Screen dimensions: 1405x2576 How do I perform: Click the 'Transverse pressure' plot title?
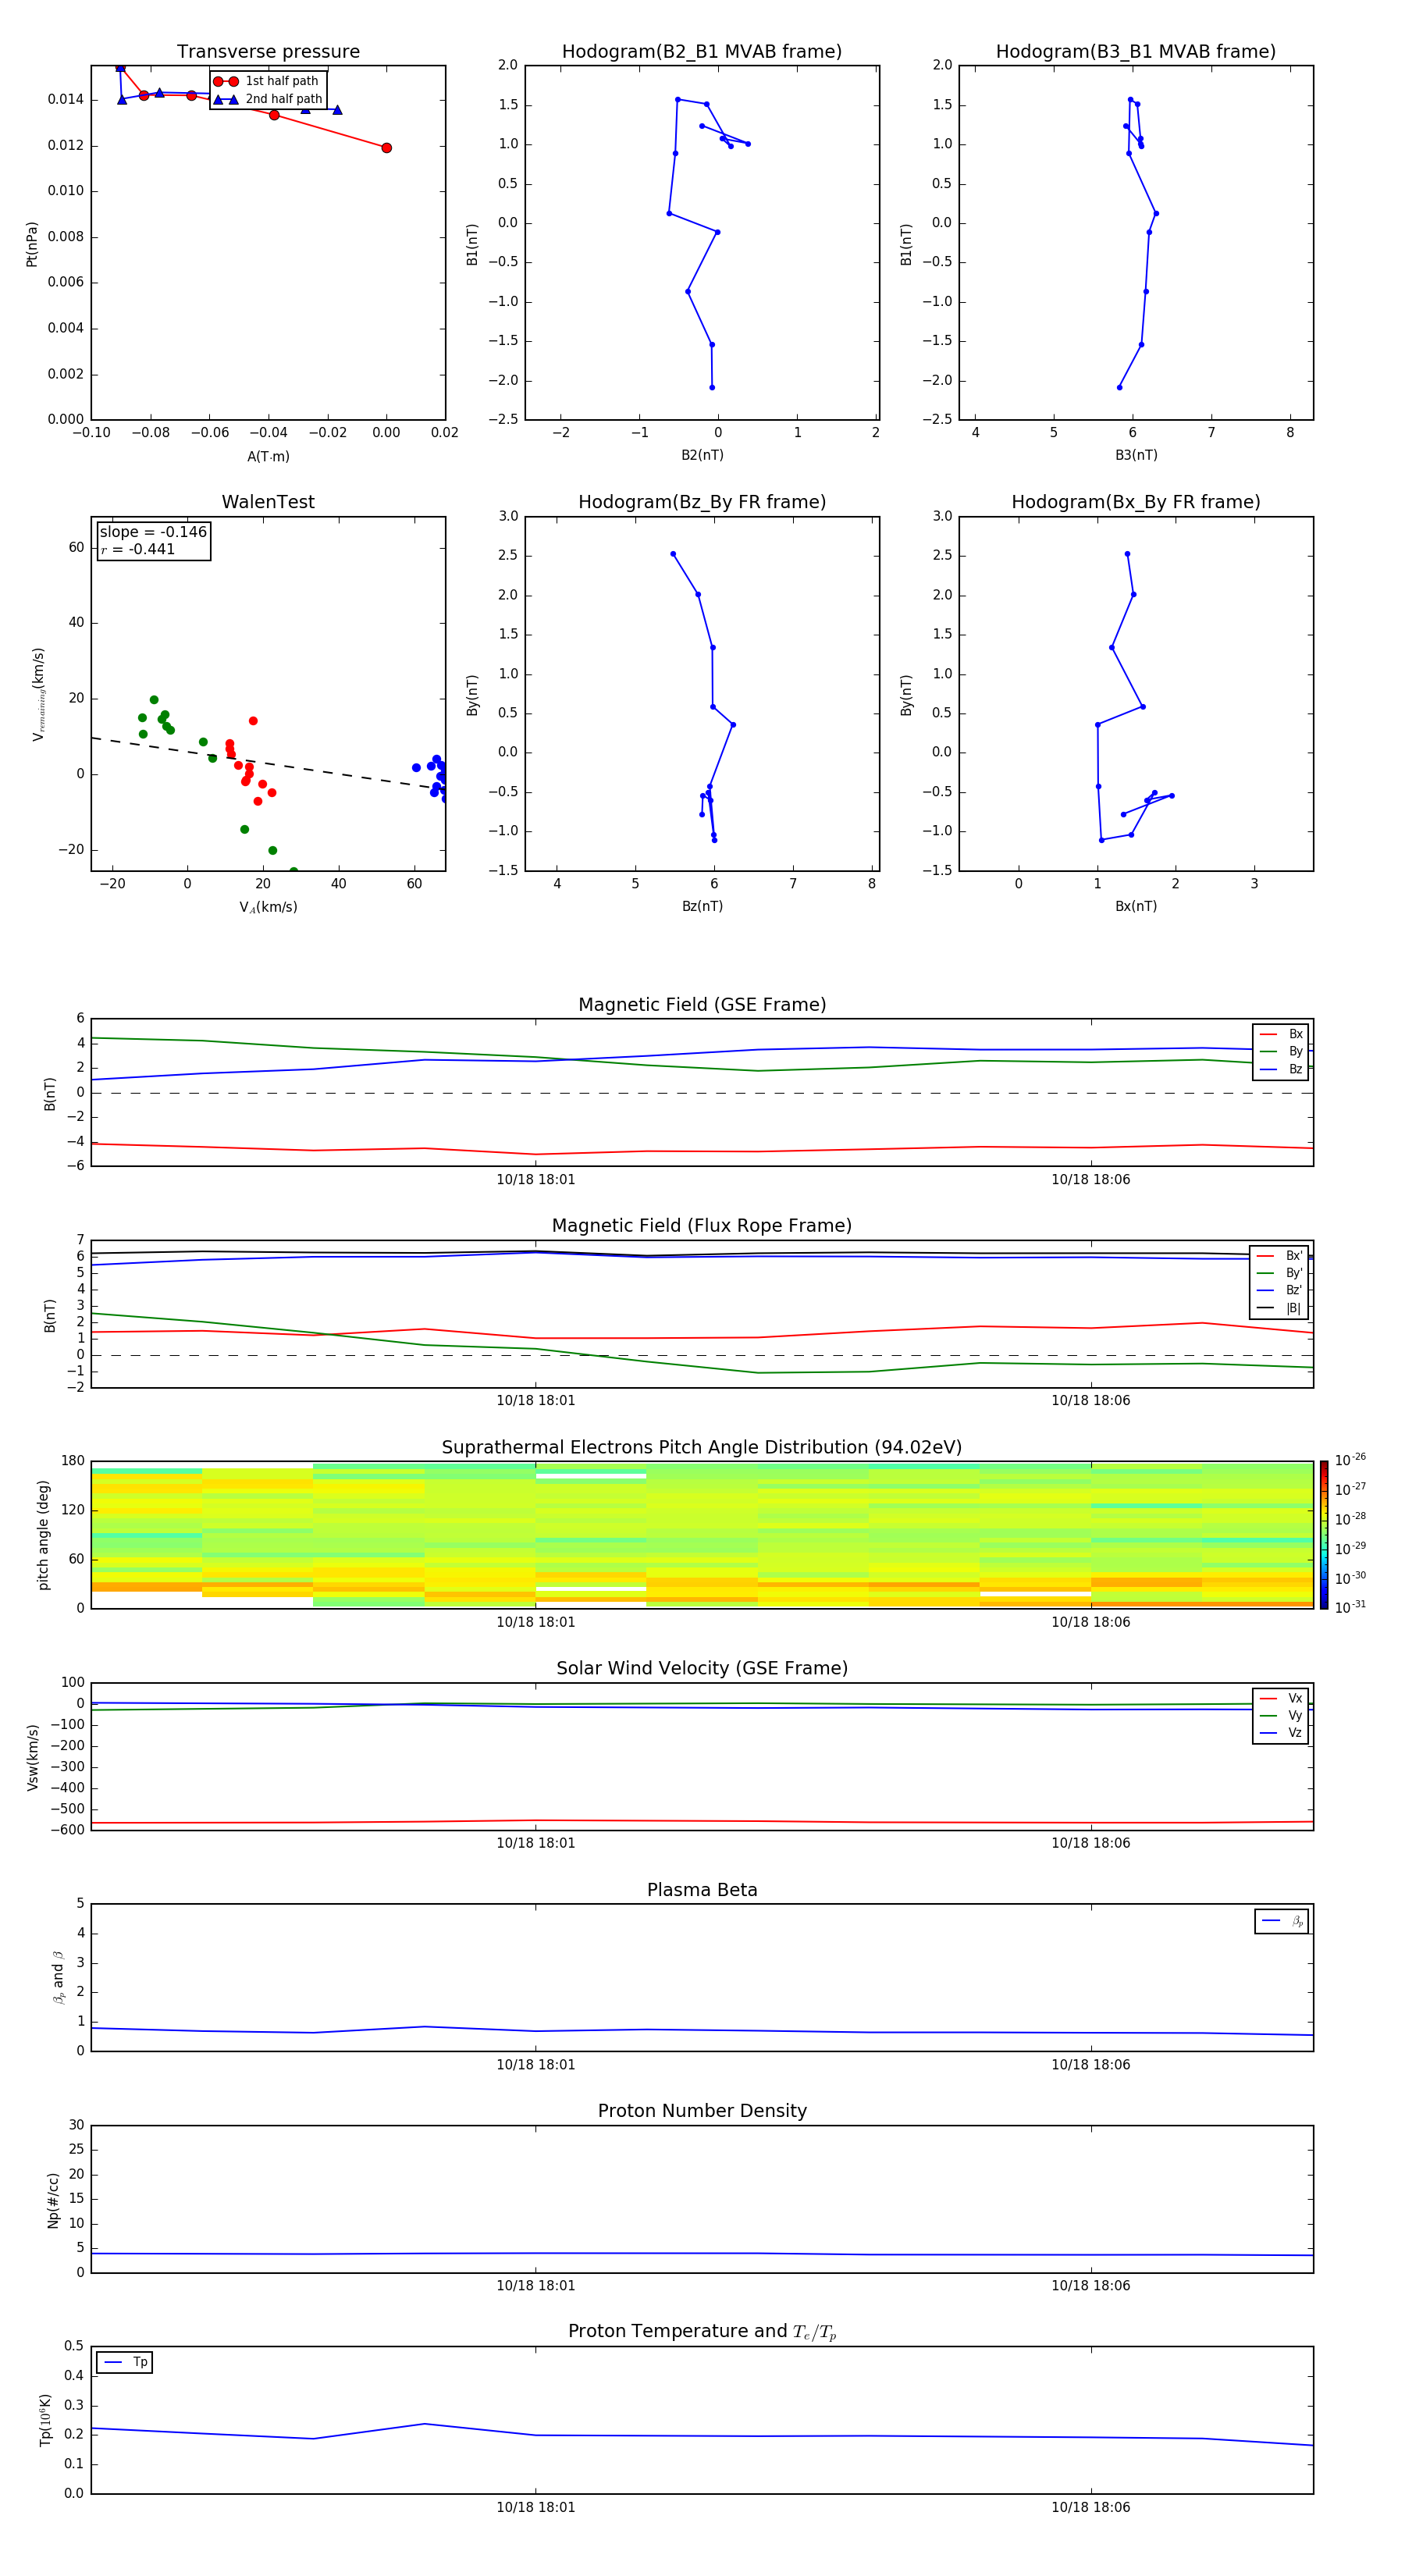[x=268, y=52]
